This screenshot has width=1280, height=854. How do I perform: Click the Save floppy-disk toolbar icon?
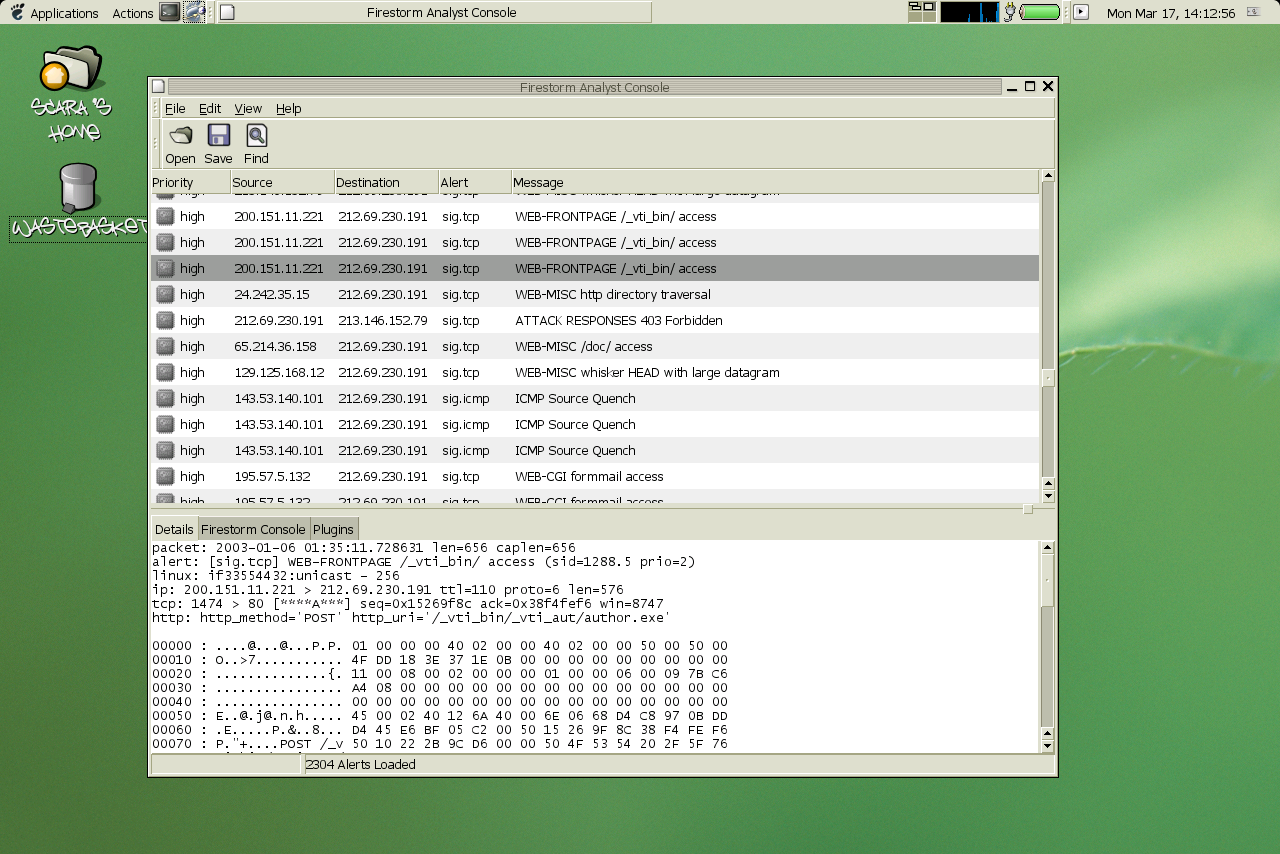click(x=218, y=135)
